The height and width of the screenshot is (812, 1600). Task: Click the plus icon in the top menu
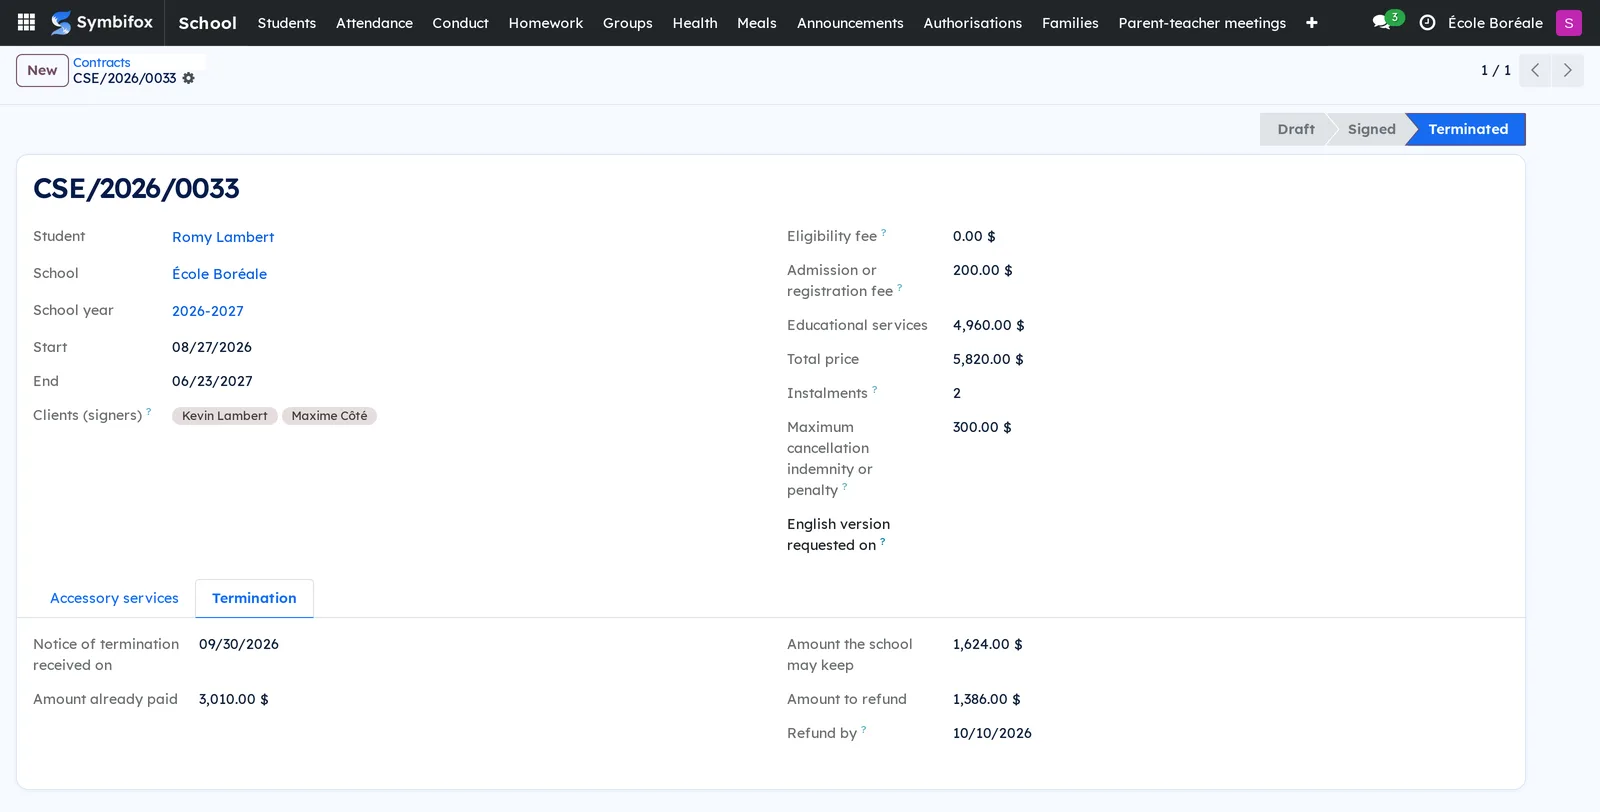pos(1312,22)
